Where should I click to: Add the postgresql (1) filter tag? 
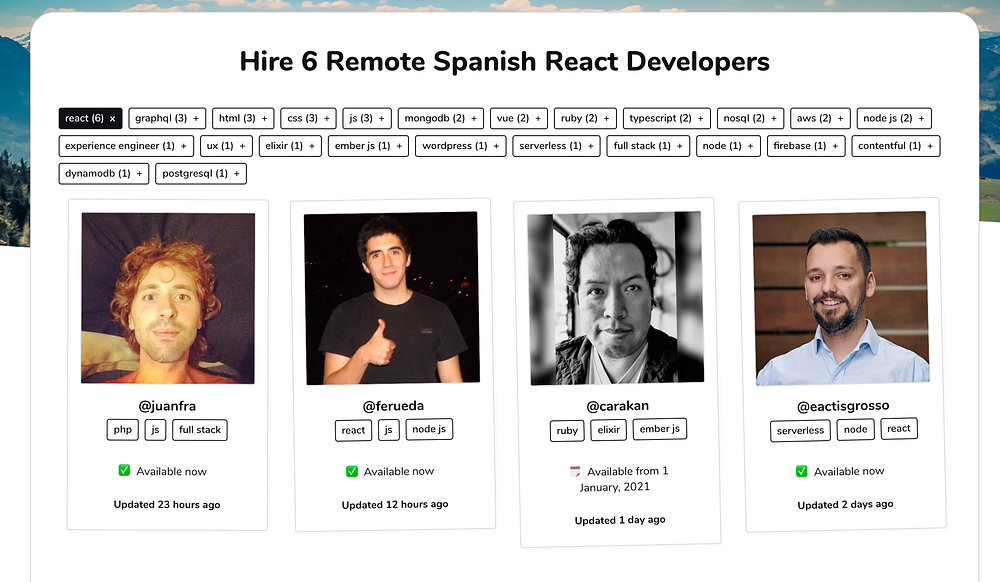click(201, 173)
